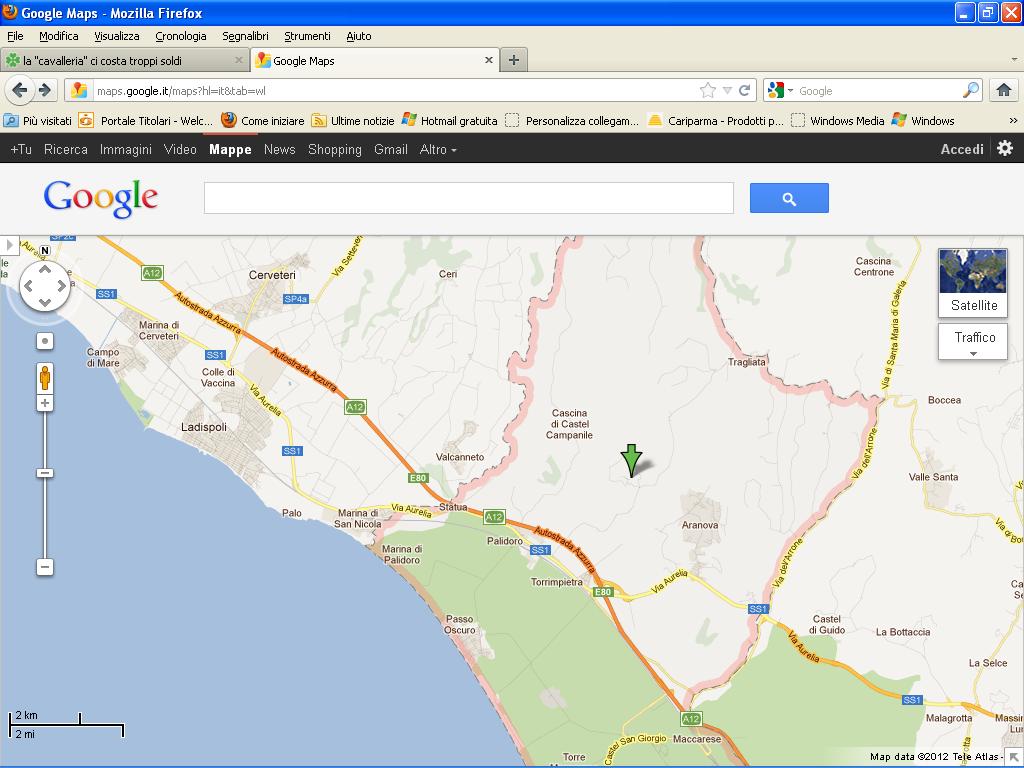Screen dimensions: 1024x768
Task: Bookmark this page with the star icon
Action: pos(708,90)
